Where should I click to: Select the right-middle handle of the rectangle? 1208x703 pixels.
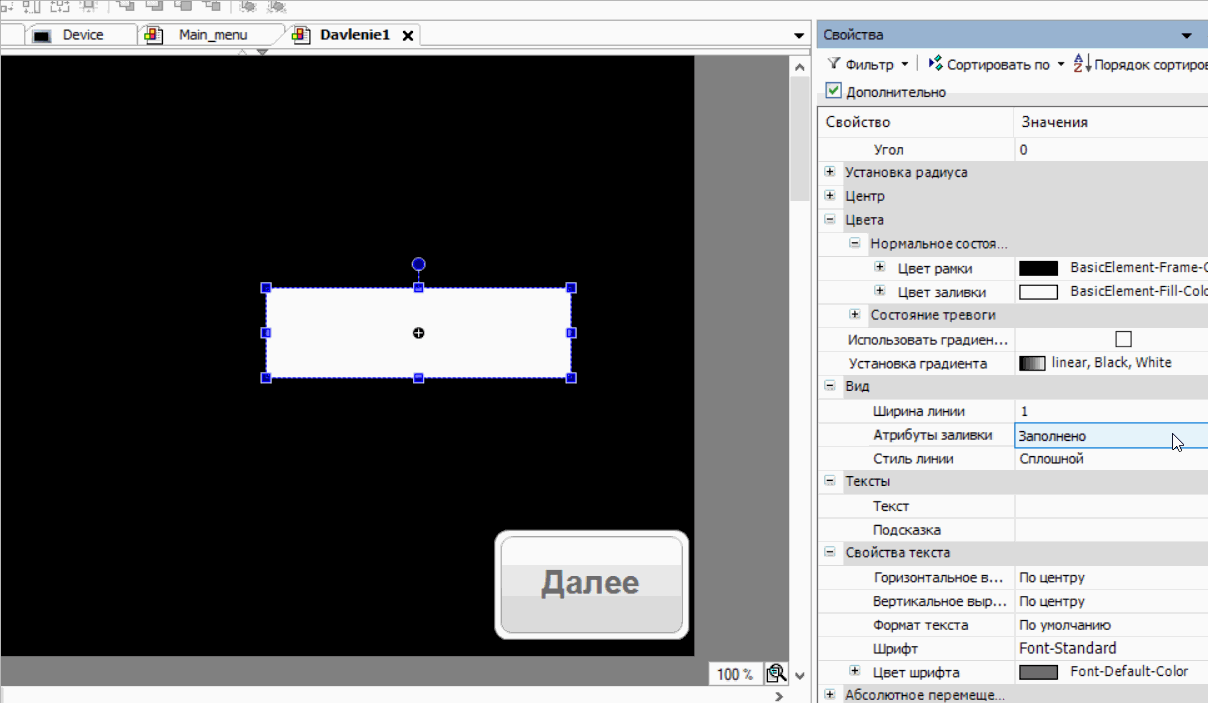pos(571,333)
